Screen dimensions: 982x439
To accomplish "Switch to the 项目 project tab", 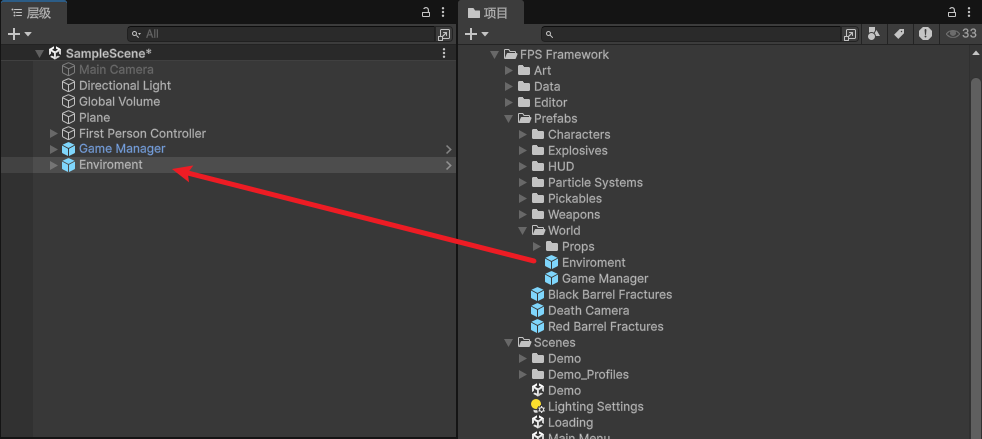I will 490,13.
